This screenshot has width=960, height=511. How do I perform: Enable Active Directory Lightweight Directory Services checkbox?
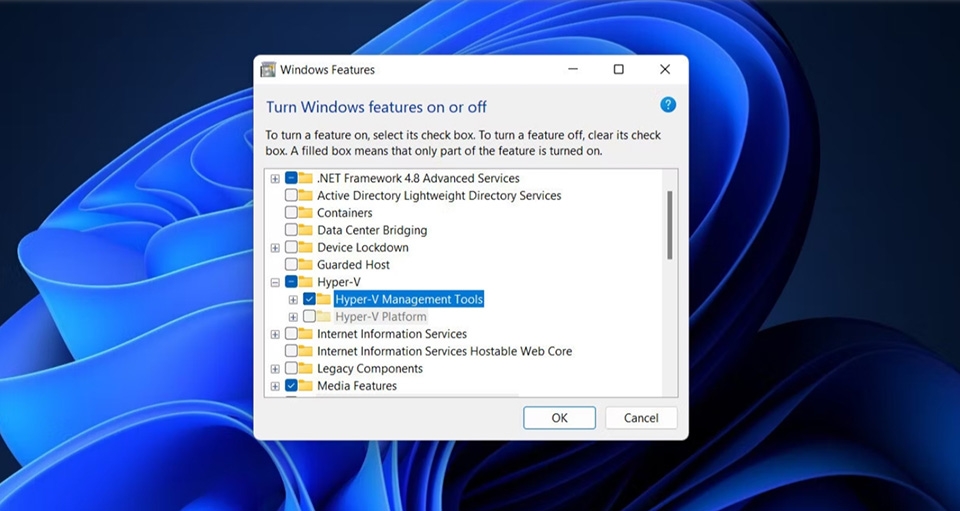click(x=291, y=196)
